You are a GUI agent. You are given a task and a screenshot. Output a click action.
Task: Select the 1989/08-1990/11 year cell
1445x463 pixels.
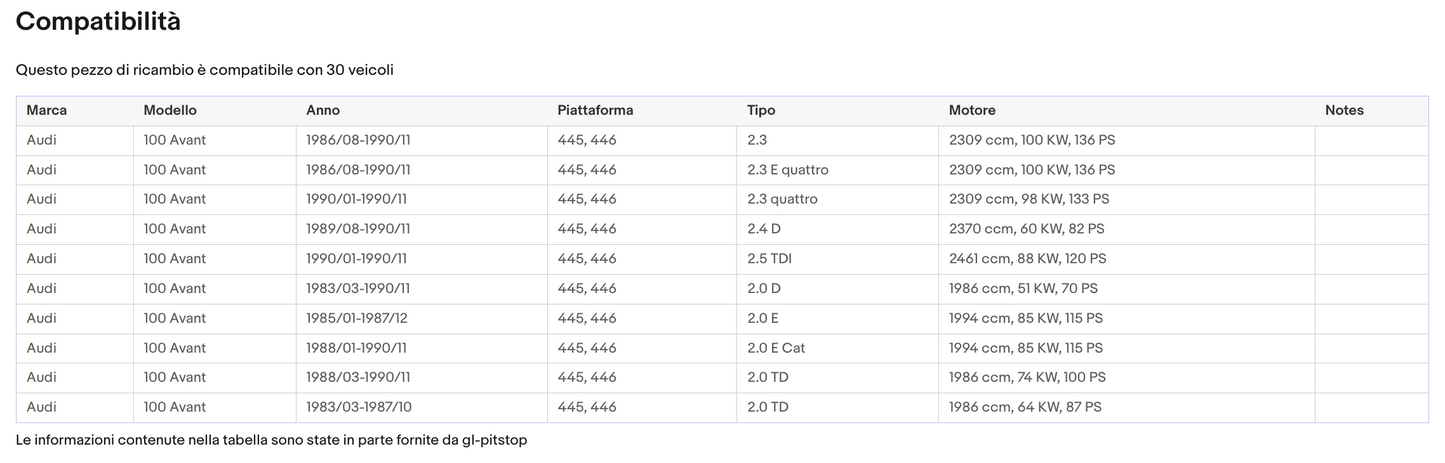(358, 229)
